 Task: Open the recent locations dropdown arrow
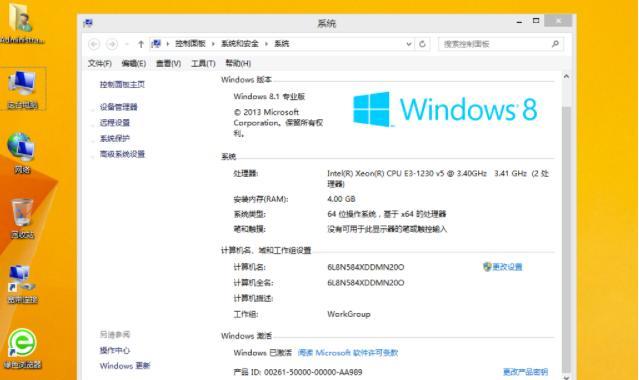click(127, 44)
